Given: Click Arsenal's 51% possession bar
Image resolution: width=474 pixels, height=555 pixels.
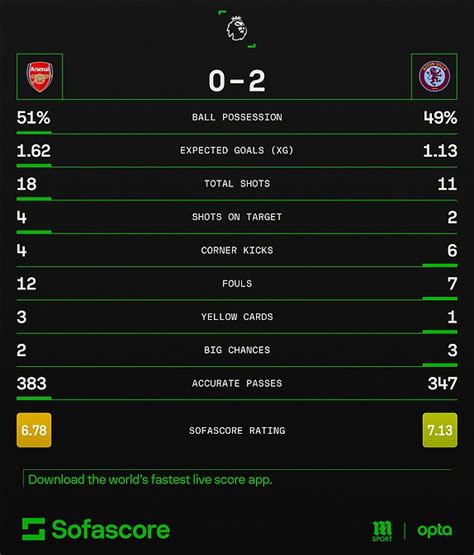Looking at the screenshot, I should pos(34,132).
